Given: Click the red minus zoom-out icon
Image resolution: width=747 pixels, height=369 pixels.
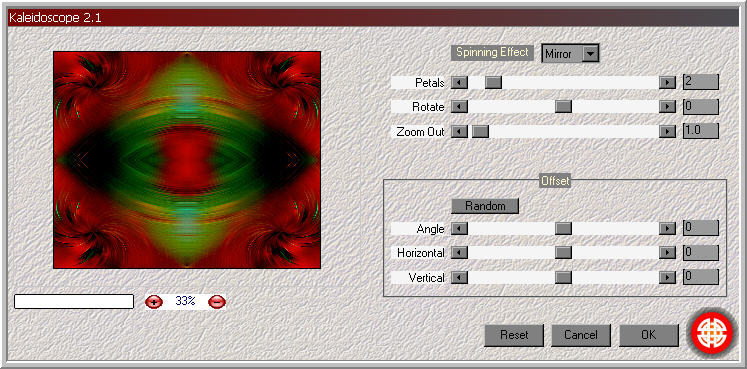Looking at the screenshot, I should pos(217,301).
